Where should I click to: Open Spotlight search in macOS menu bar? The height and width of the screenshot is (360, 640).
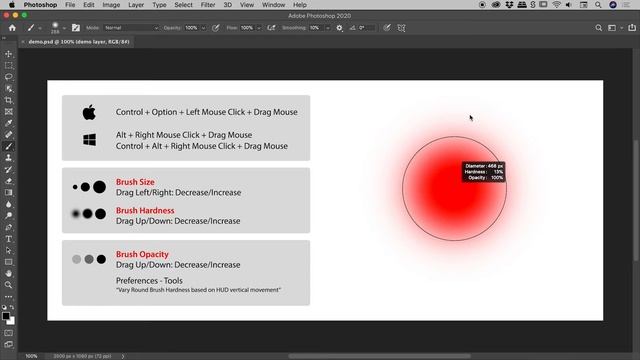(x=598, y=5)
